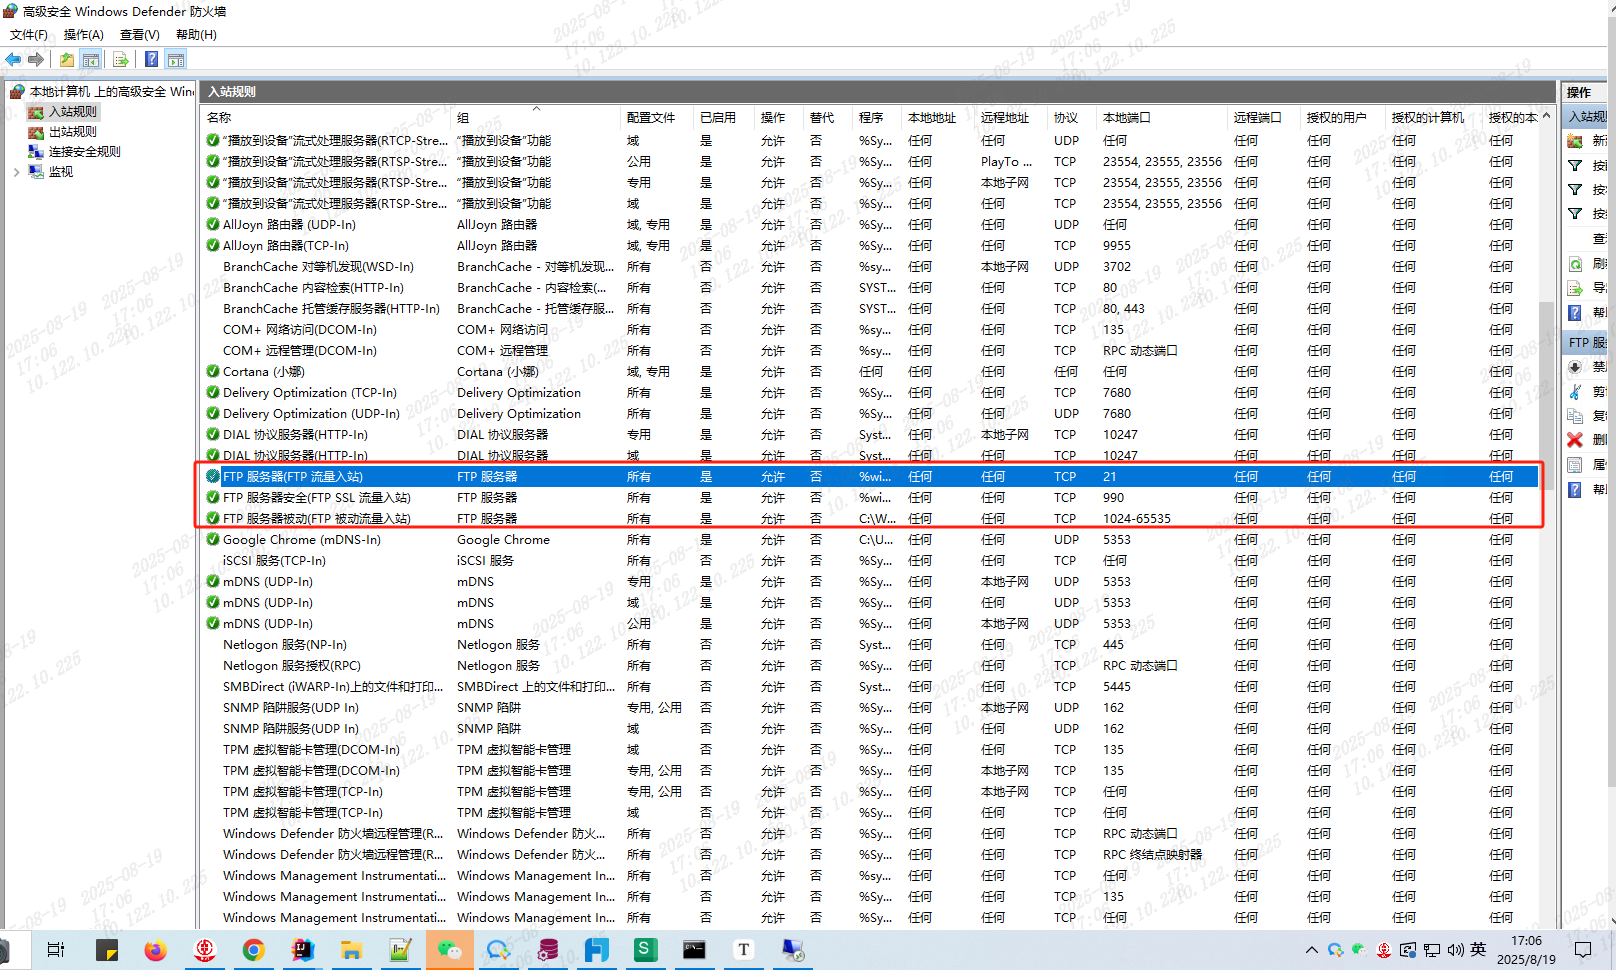Image resolution: width=1616 pixels, height=970 pixels.
Task: Select the FTP 服务器安全(FTP SSL 流量入站) rule
Action: [x=868, y=498]
